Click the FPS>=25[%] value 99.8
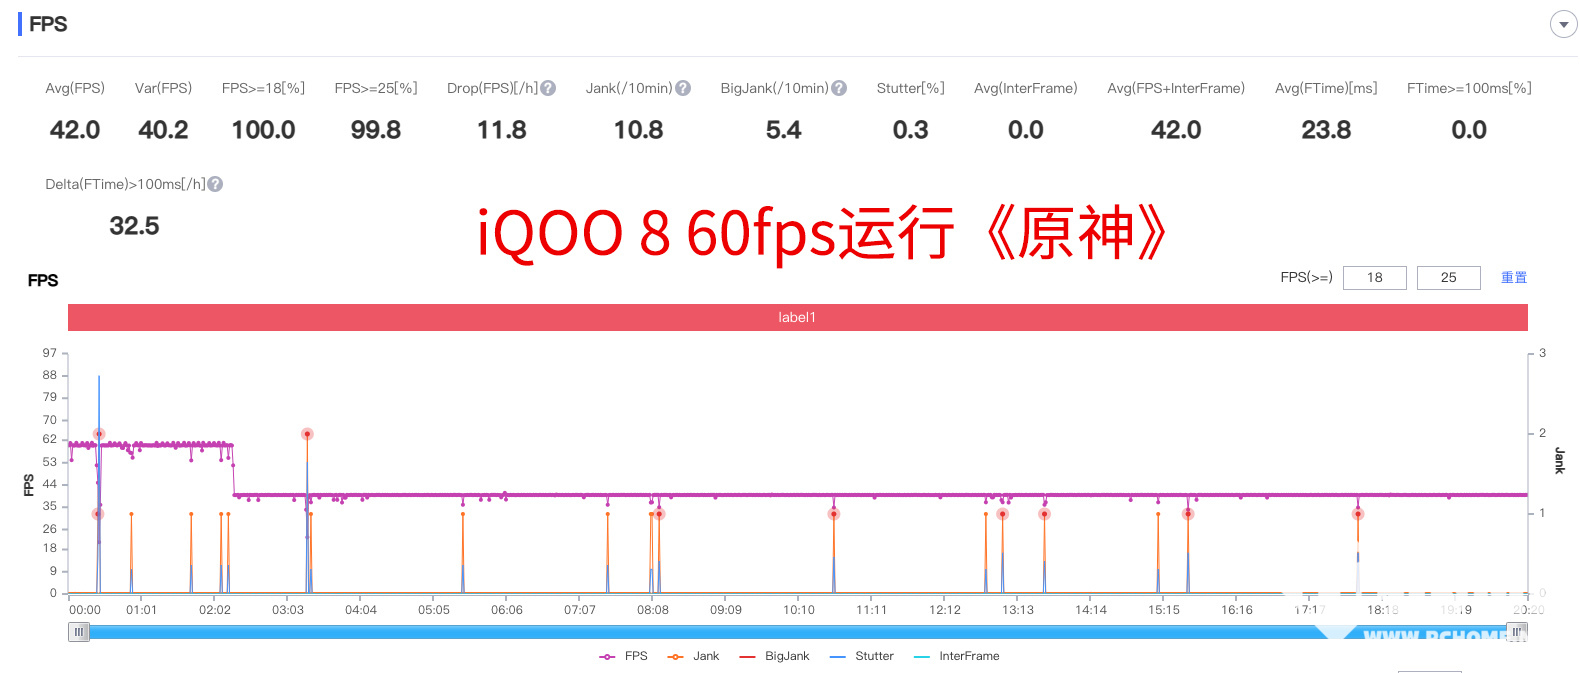The image size is (1580, 673). pyautogui.click(x=376, y=130)
